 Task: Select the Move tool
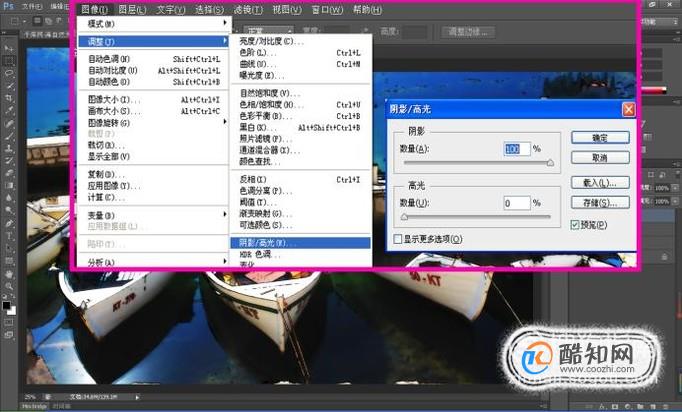pyautogui.click(x=9, y=48)
